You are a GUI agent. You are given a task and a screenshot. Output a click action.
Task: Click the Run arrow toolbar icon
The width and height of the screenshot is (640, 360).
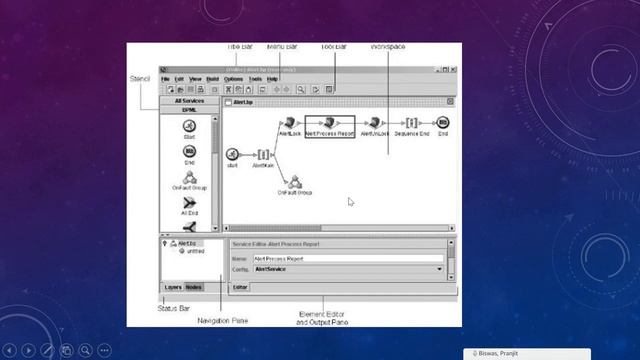tap(316, 89)
